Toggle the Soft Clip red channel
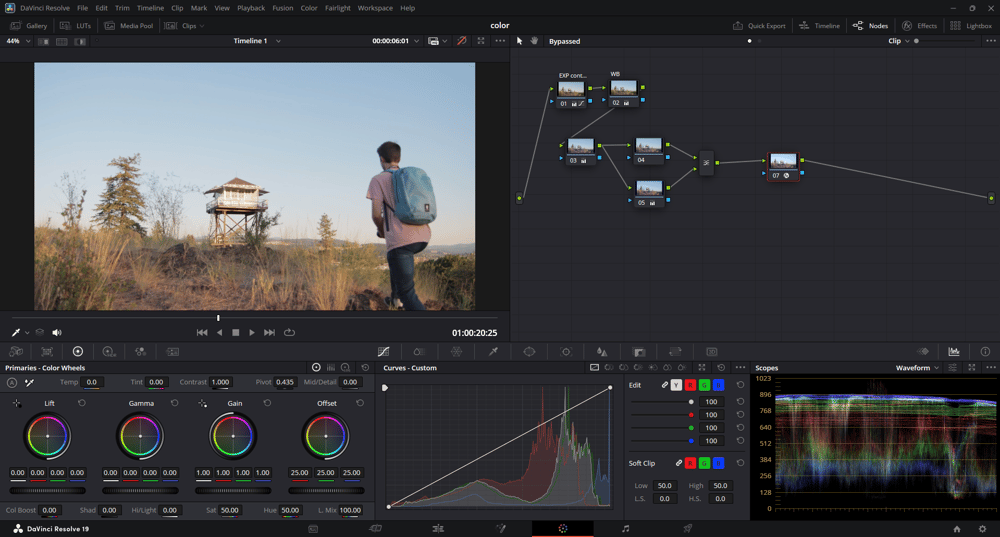1000x537 pixels. click(x=690, y=463)
